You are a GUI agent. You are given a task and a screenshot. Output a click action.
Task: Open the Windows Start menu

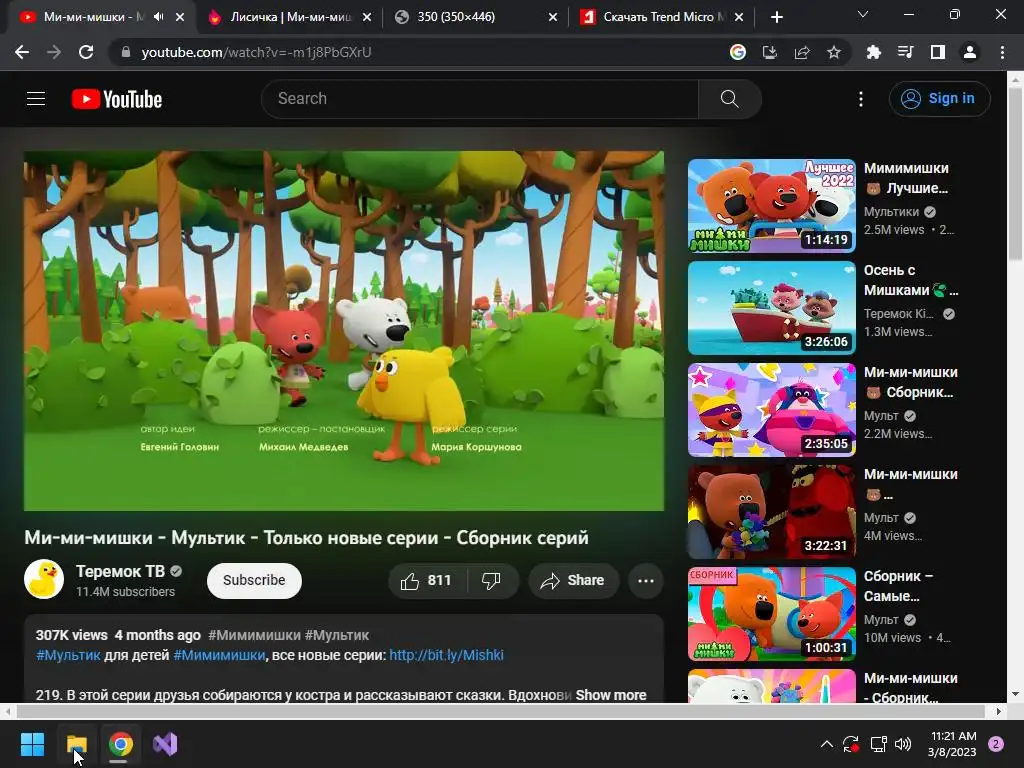[32, 744]
